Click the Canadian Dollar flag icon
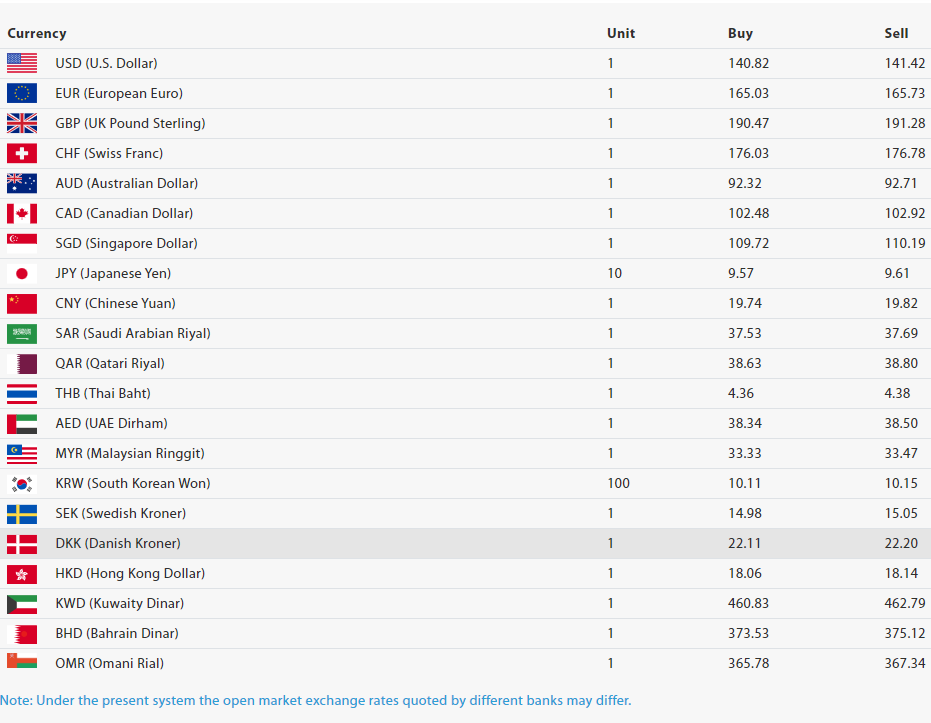This screenshot has width=931, height=723. pyautogui.click(x=22, y=213)
